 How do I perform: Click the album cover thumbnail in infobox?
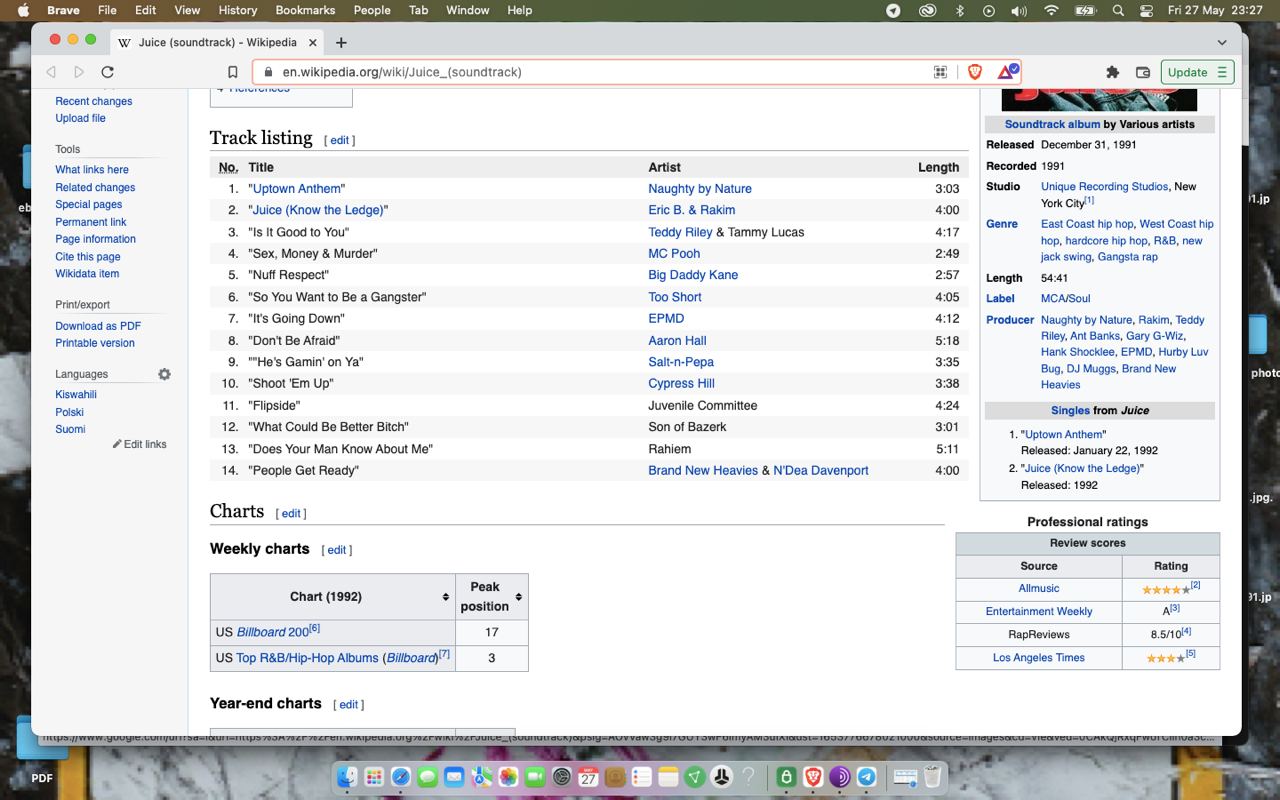[x=1099, y=100]
